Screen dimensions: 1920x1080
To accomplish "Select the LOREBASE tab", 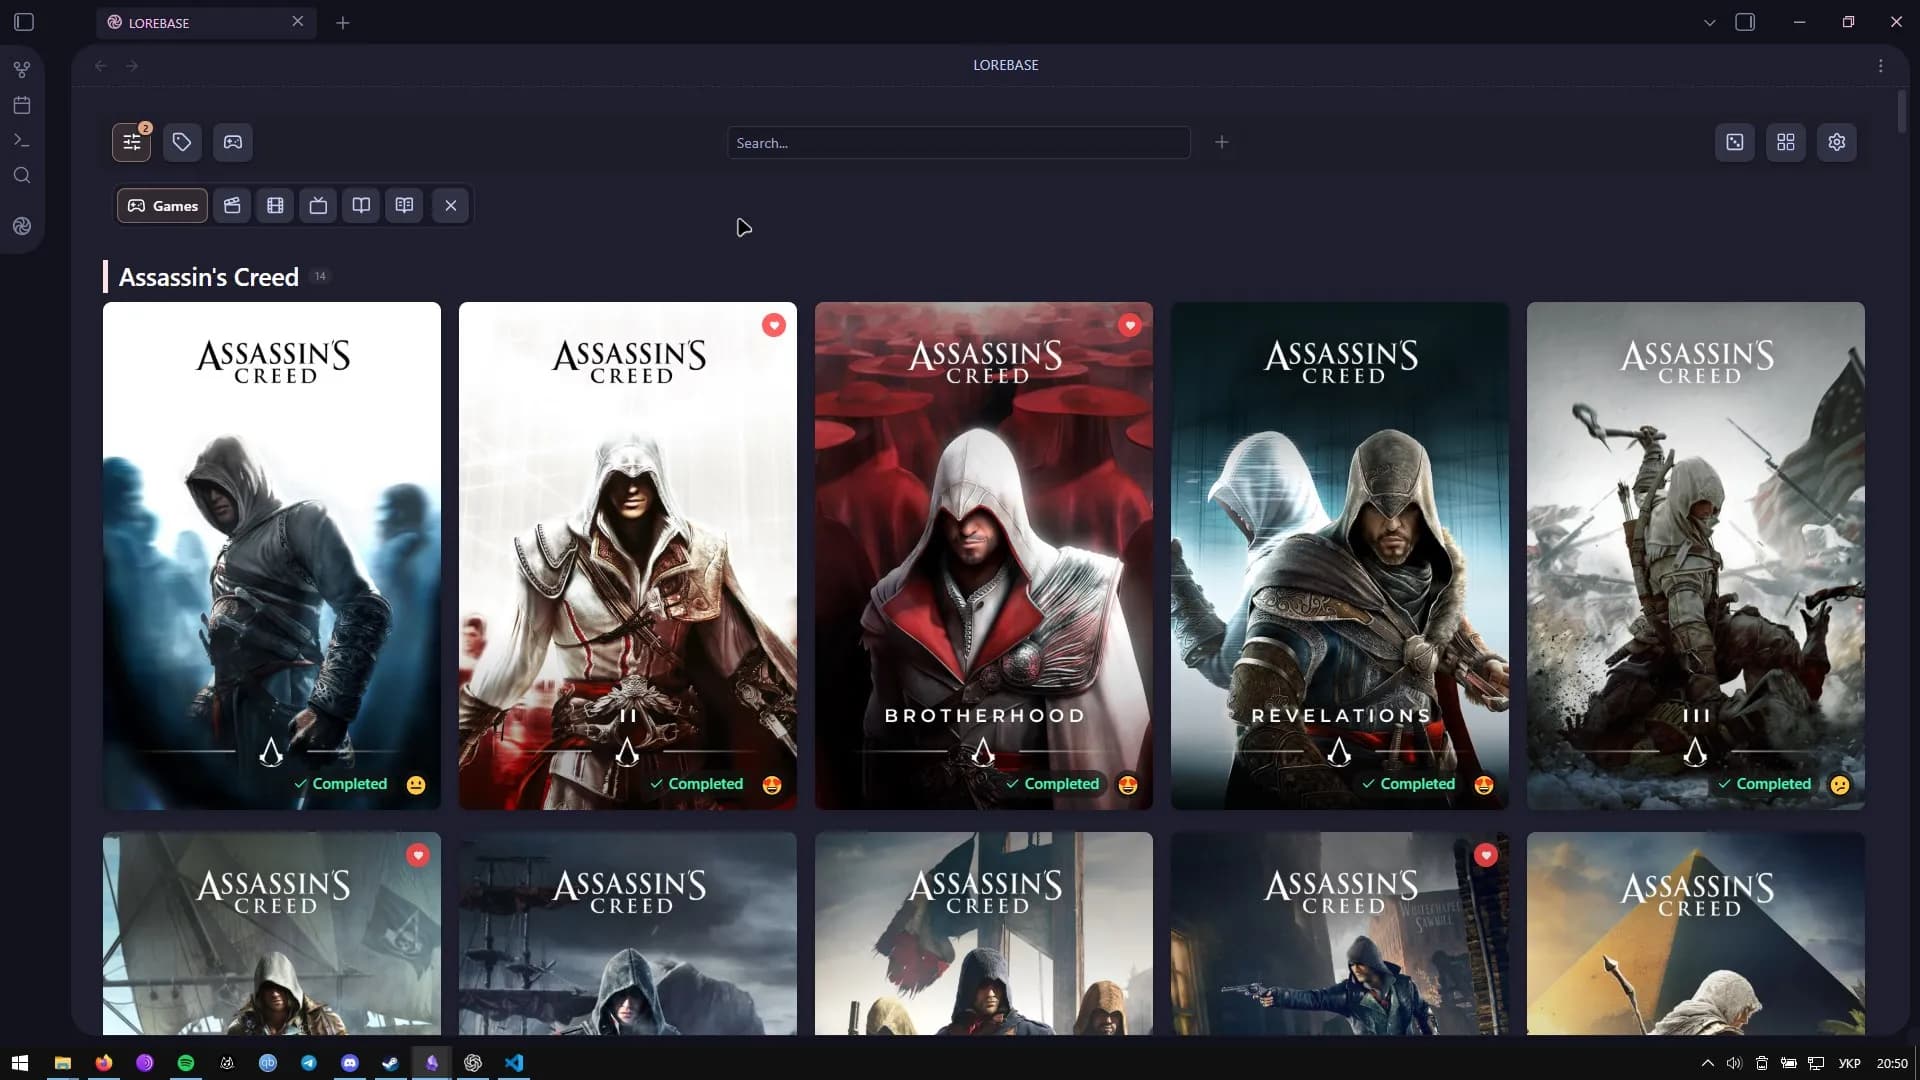I will 206,22.
